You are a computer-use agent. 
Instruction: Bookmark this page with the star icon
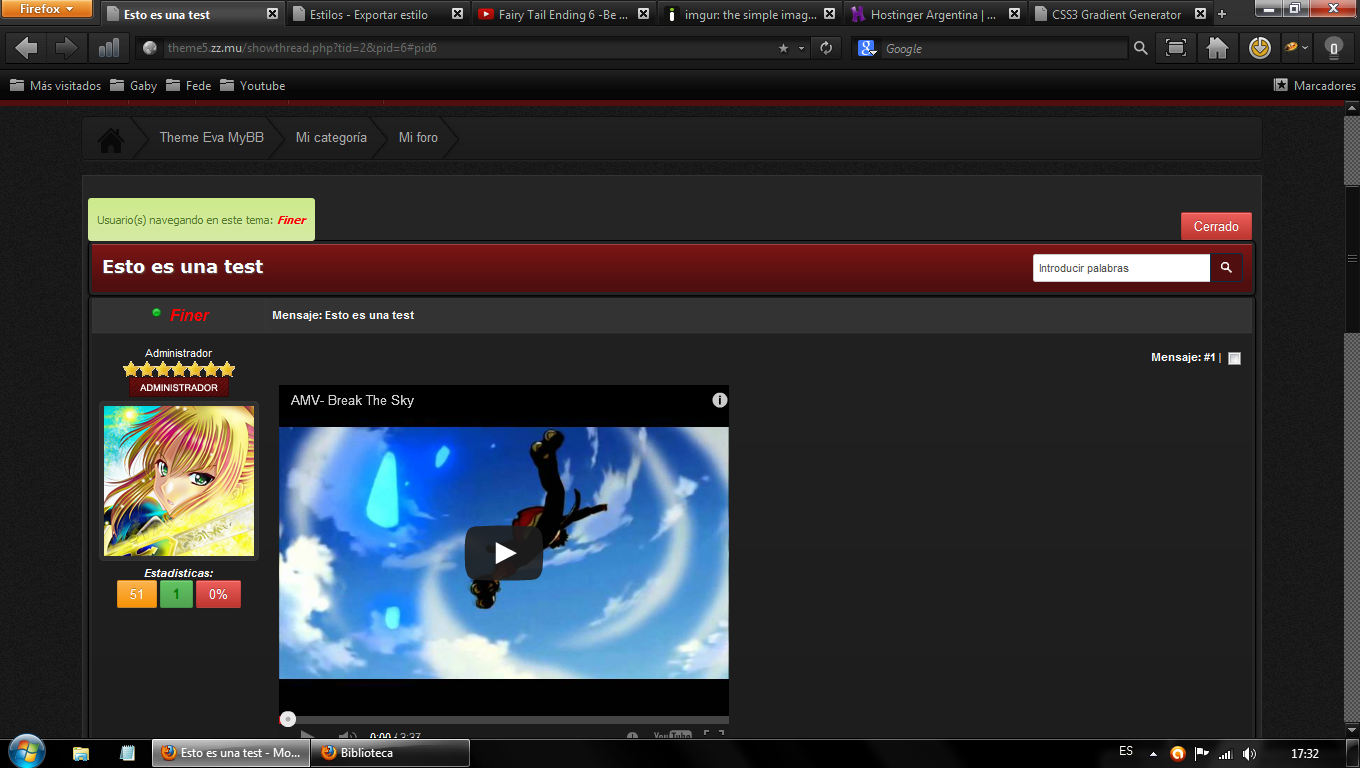tap(783, 48)
